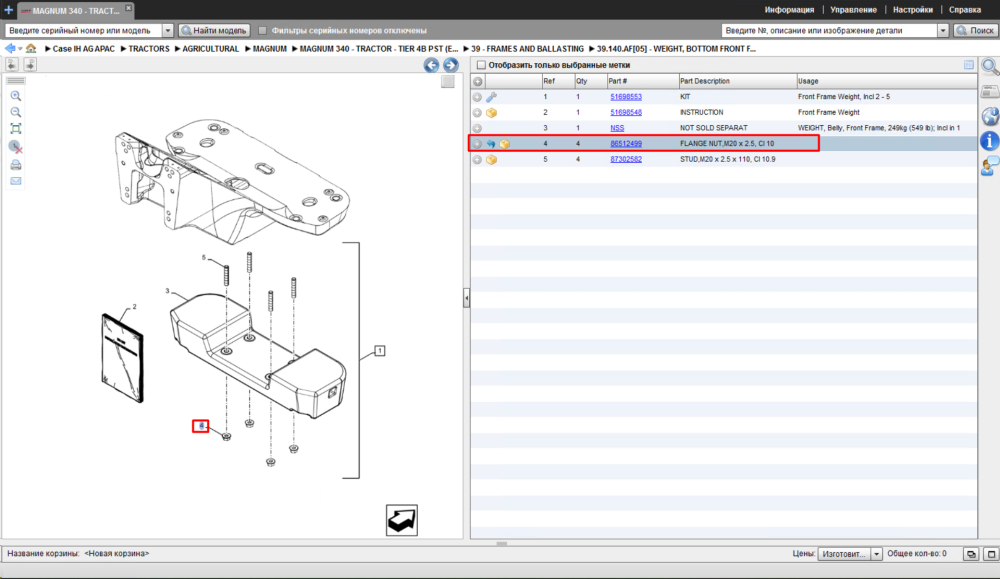This screenshot has height=579, width=1000.
Task: Open the serial number dropdown arrow
Action: (x=168, y=30)
